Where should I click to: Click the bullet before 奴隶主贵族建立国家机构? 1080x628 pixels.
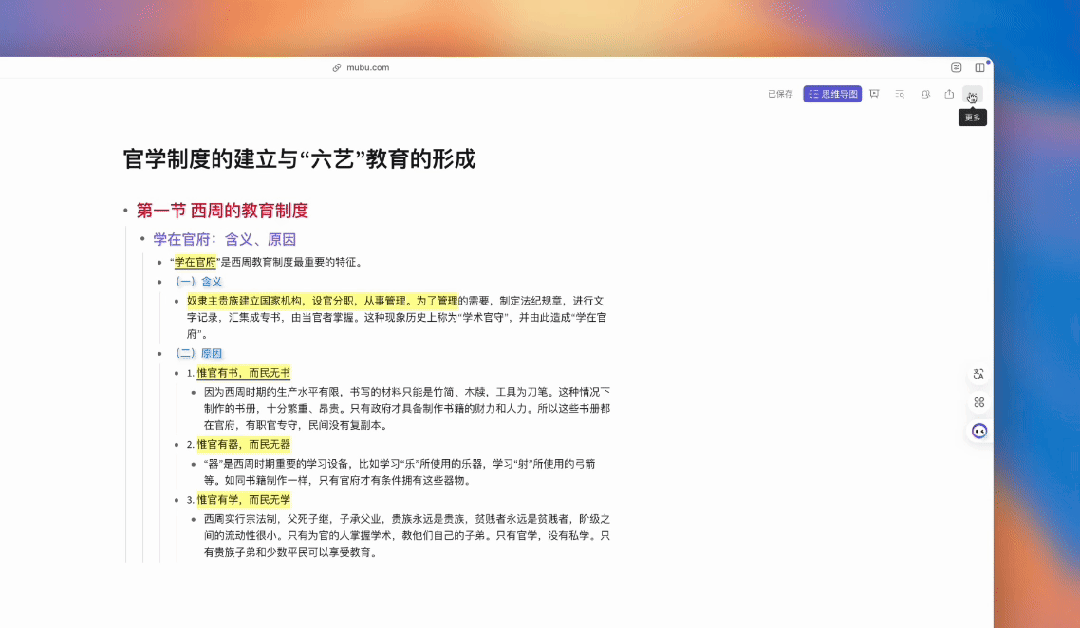[x=176, y=301]
